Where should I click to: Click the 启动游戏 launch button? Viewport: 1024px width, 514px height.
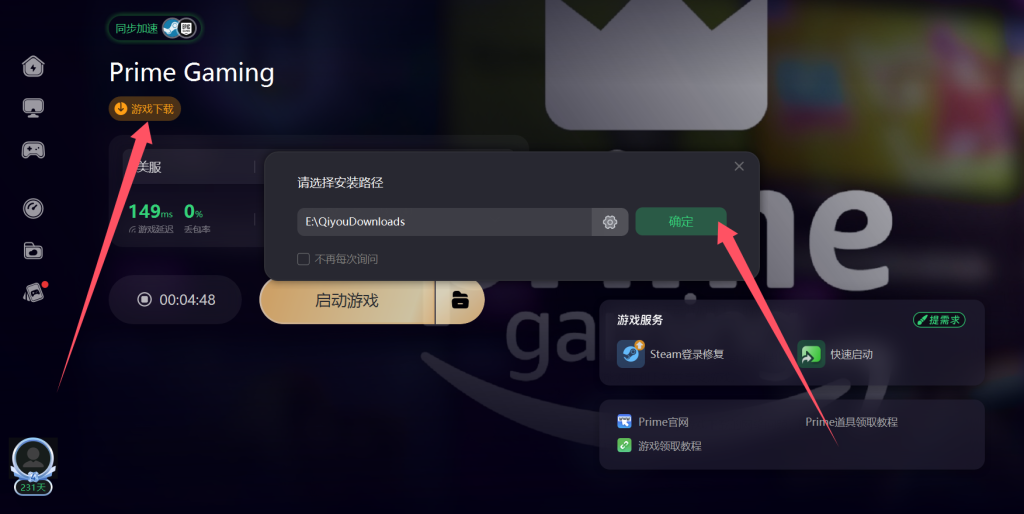(347, 300)
